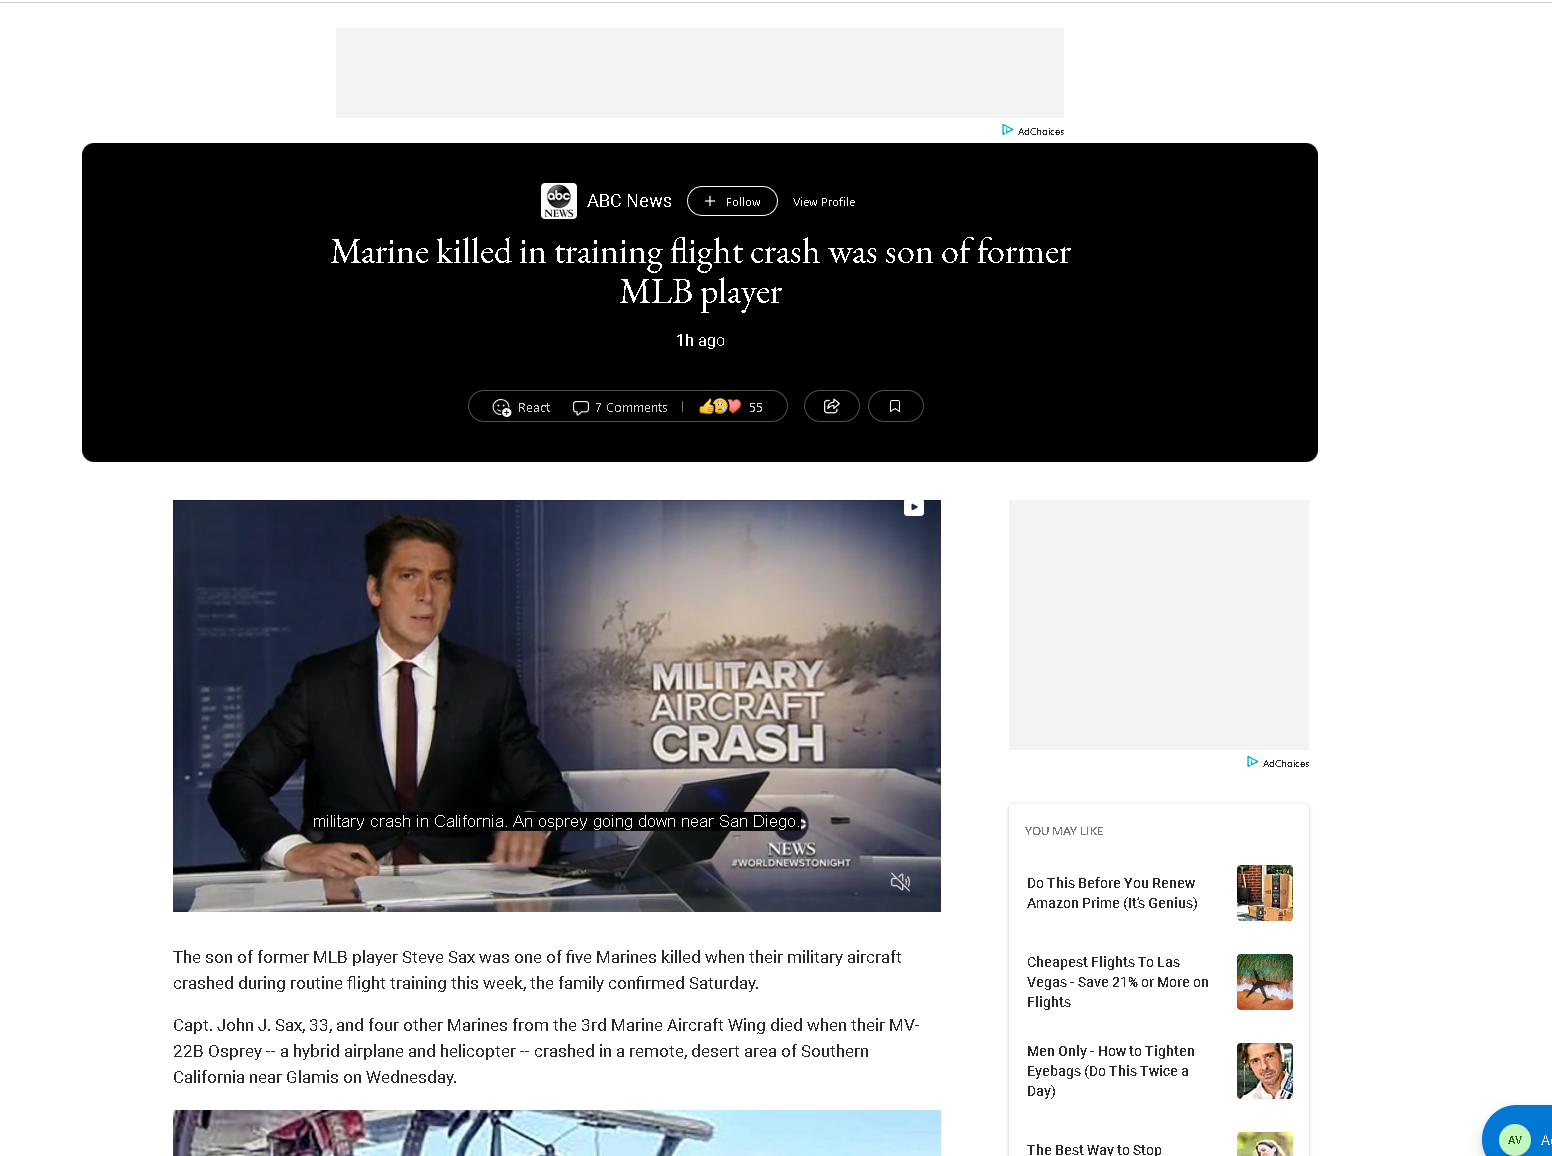Open 'Men Only - How to Tighten Eyebags' link

click(1111, 1071)
